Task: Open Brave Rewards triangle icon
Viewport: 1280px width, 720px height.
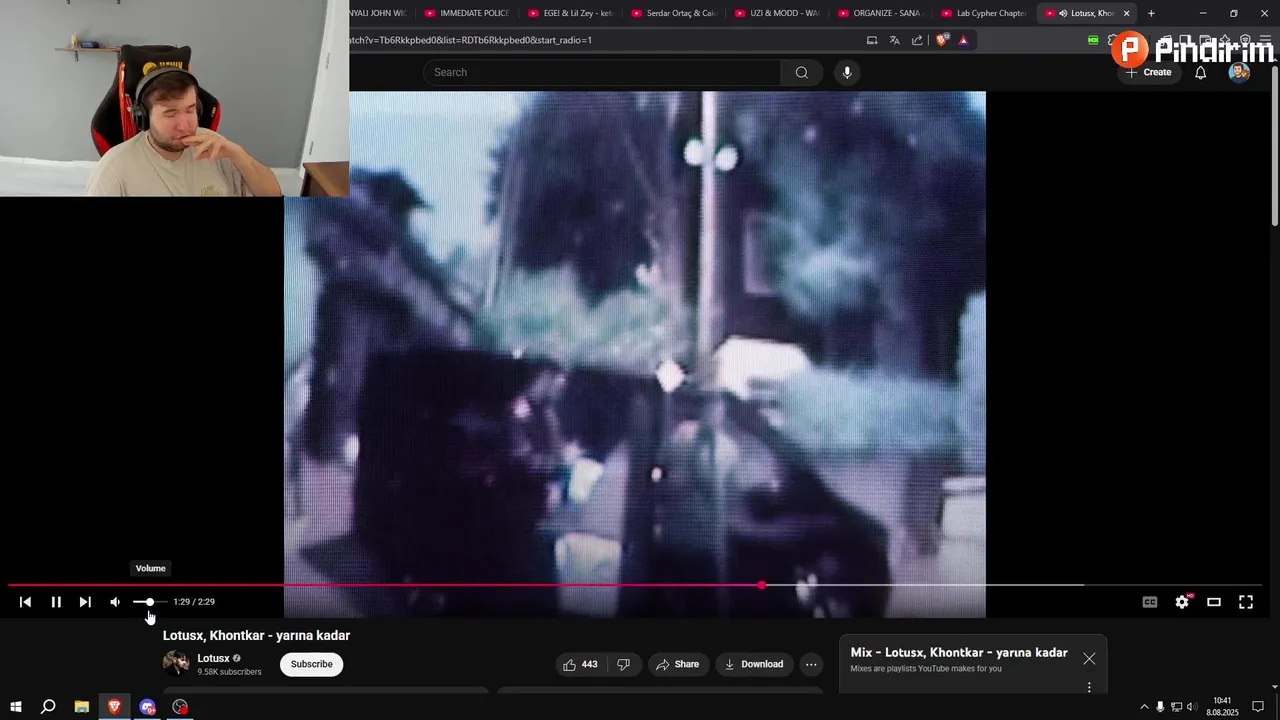Action: [963, 40]
